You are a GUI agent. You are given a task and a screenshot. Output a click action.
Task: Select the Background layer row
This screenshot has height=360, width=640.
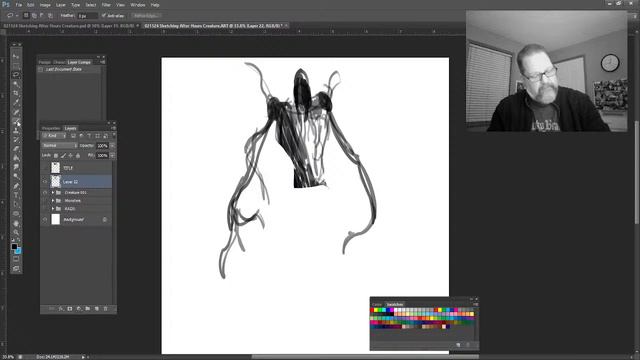click(77, 219)
